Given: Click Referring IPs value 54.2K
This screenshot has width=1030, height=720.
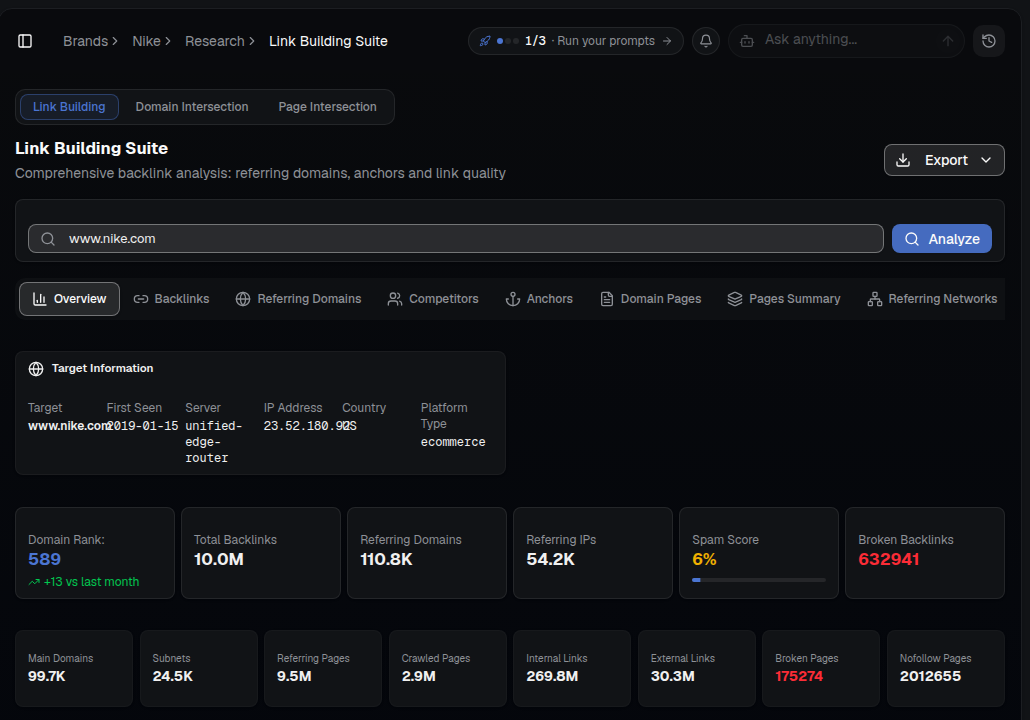Looking at the screenshot, I should point(550,560).
